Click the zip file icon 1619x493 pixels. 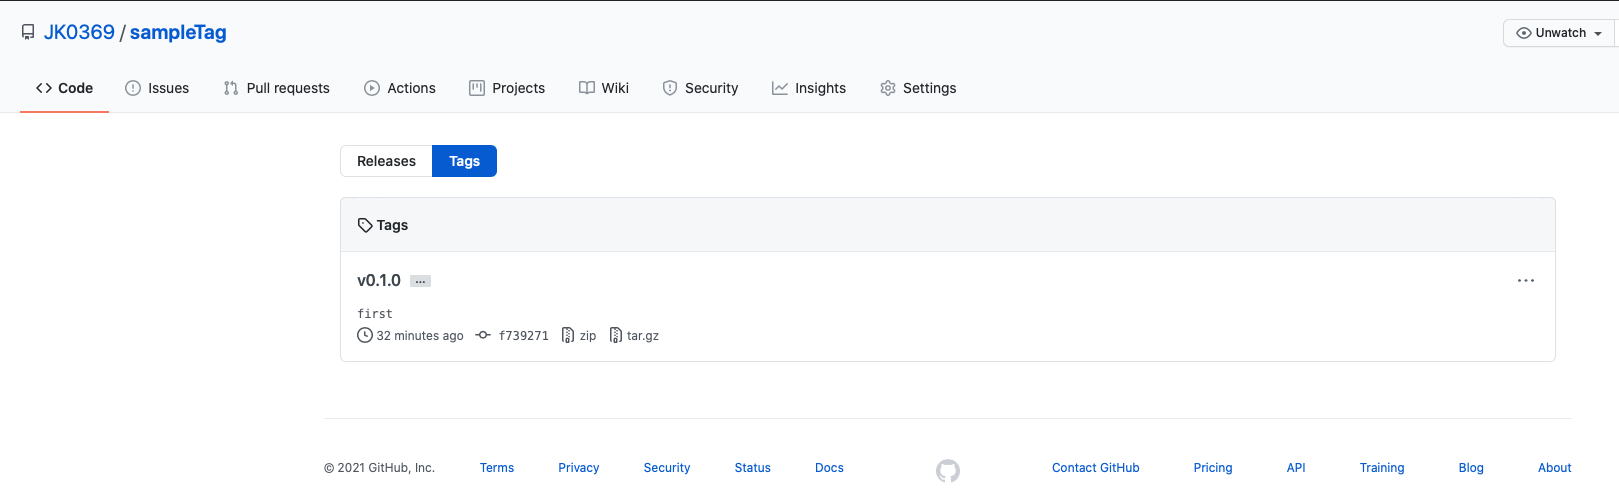568,335
